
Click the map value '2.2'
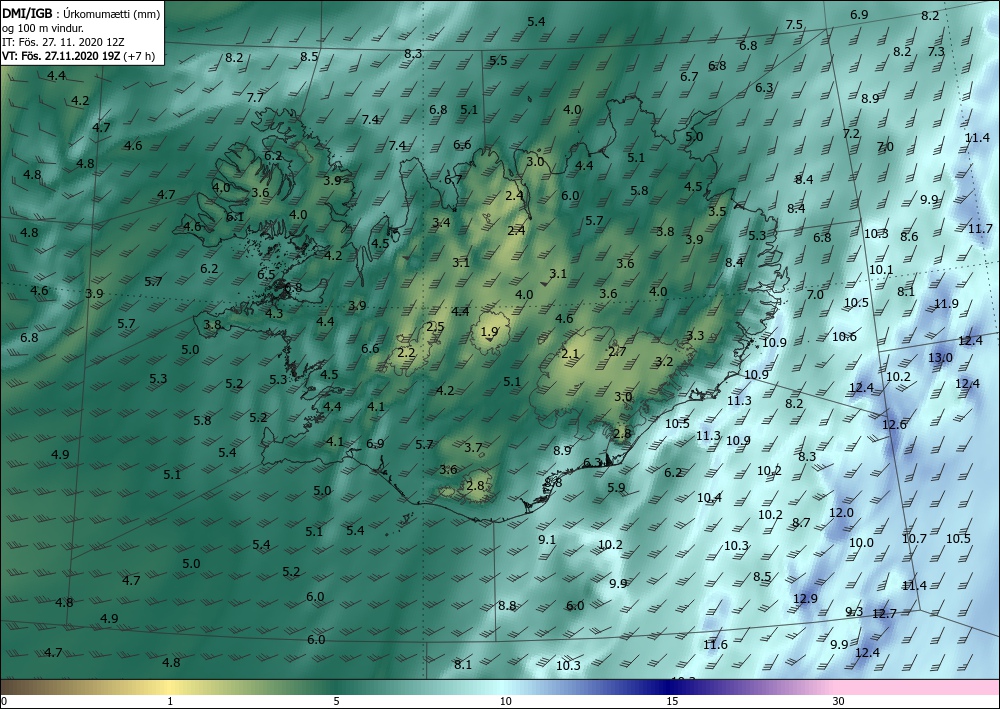pyautogui.click(x=406, y=353)
